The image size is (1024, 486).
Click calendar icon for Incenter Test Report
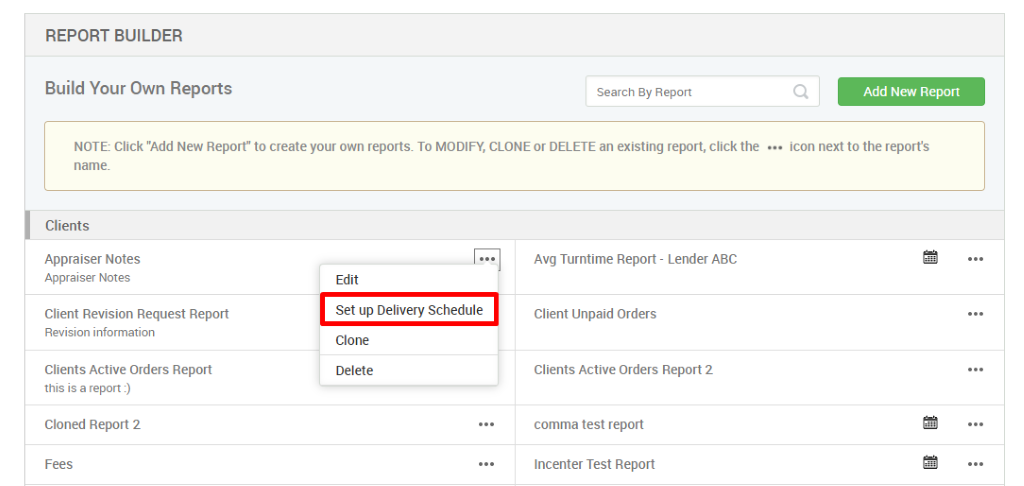coord(931,462)
